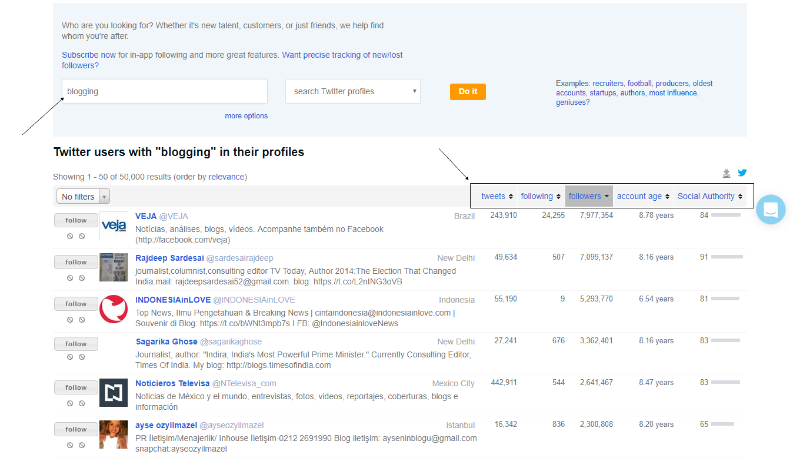Screen dimensions: 800x461
Task: Click right circle-slash icon in ayse ozyilmazel row
Action: pos(82,445)
